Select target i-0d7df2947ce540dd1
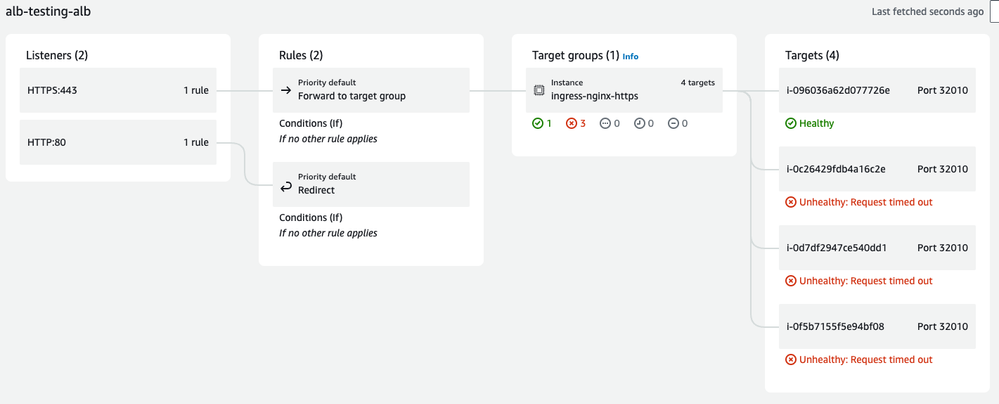Image resolution: width=999 pixels, height=404 pixels. point(836,247)
